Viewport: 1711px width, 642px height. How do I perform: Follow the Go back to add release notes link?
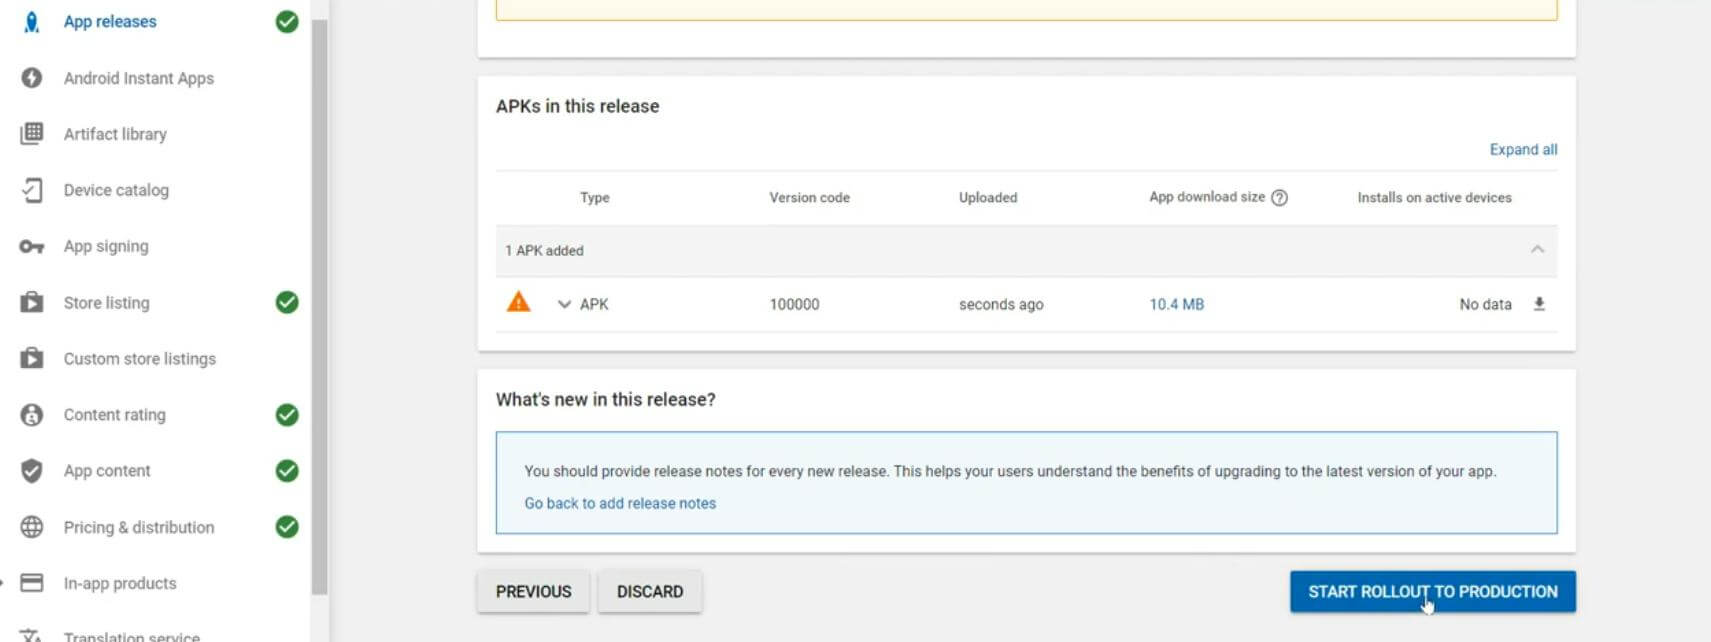pos(620,504)
